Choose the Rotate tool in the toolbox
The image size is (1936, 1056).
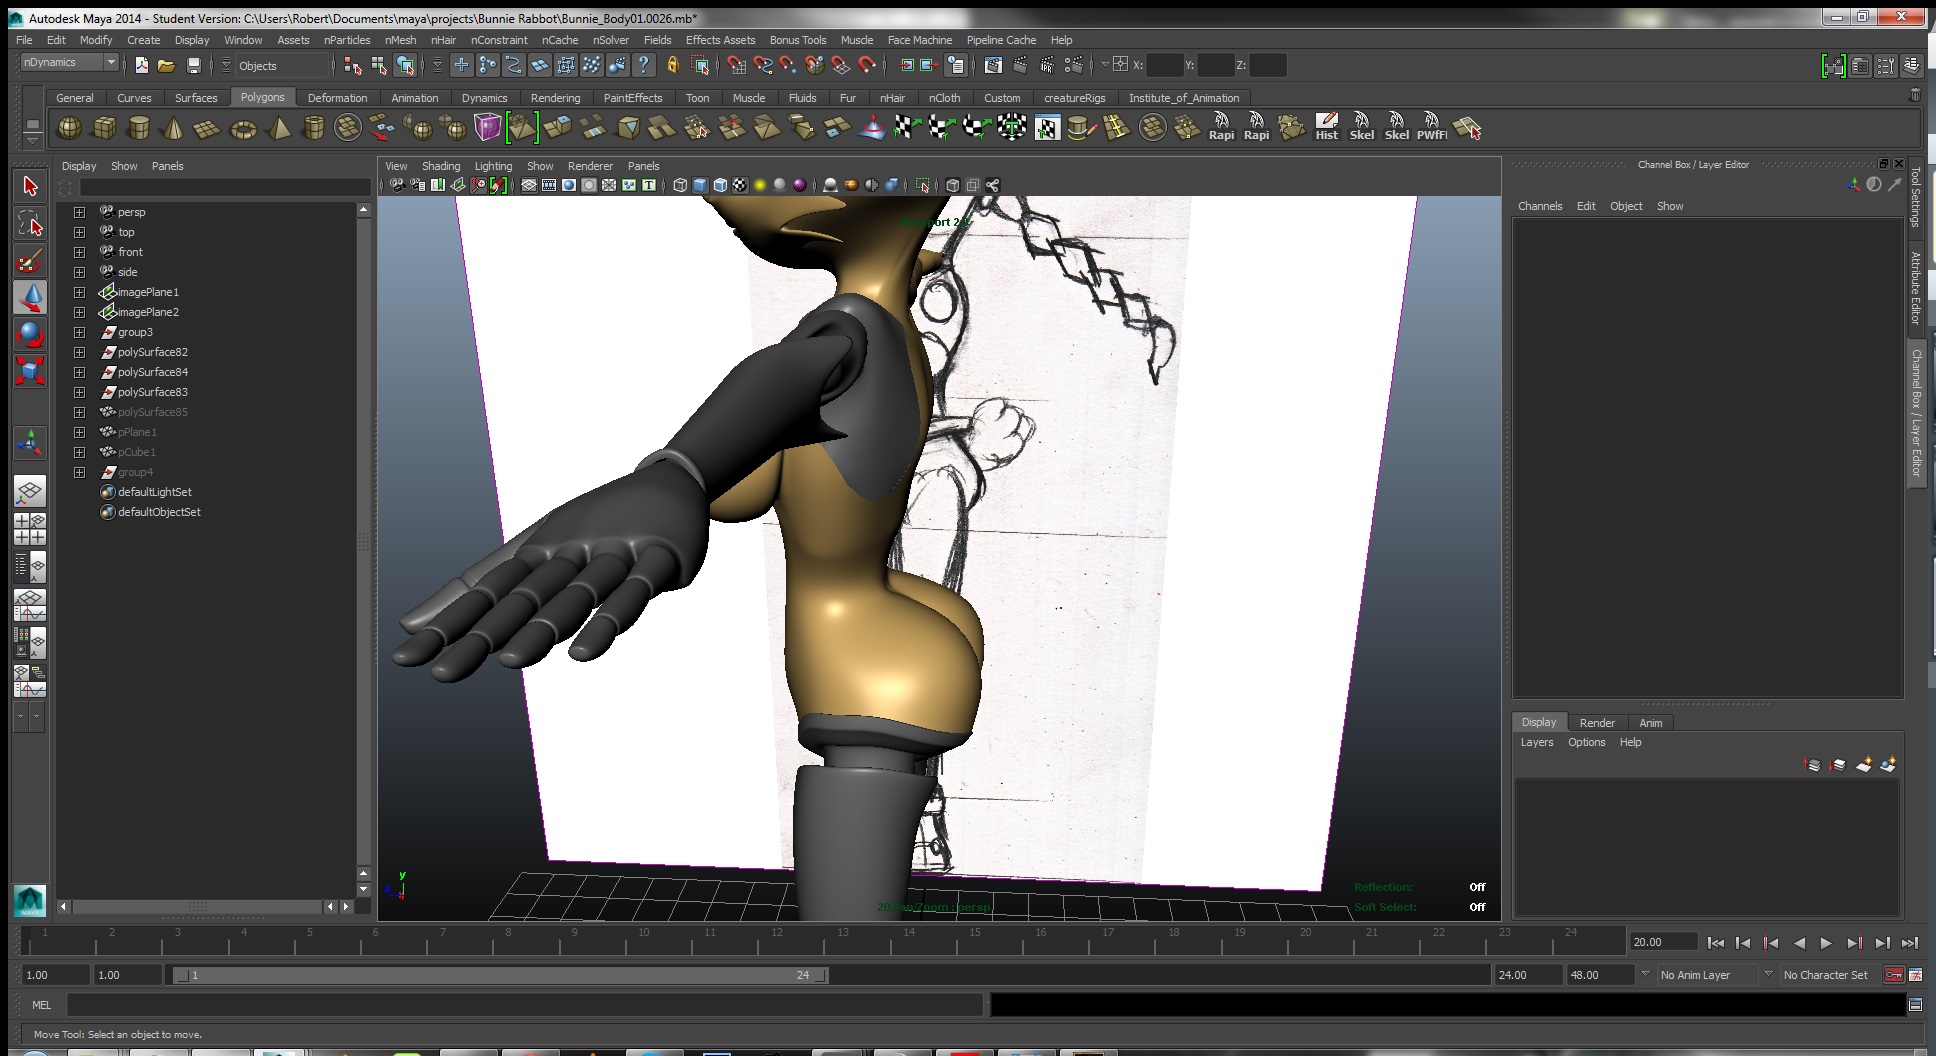pos(30,332)
